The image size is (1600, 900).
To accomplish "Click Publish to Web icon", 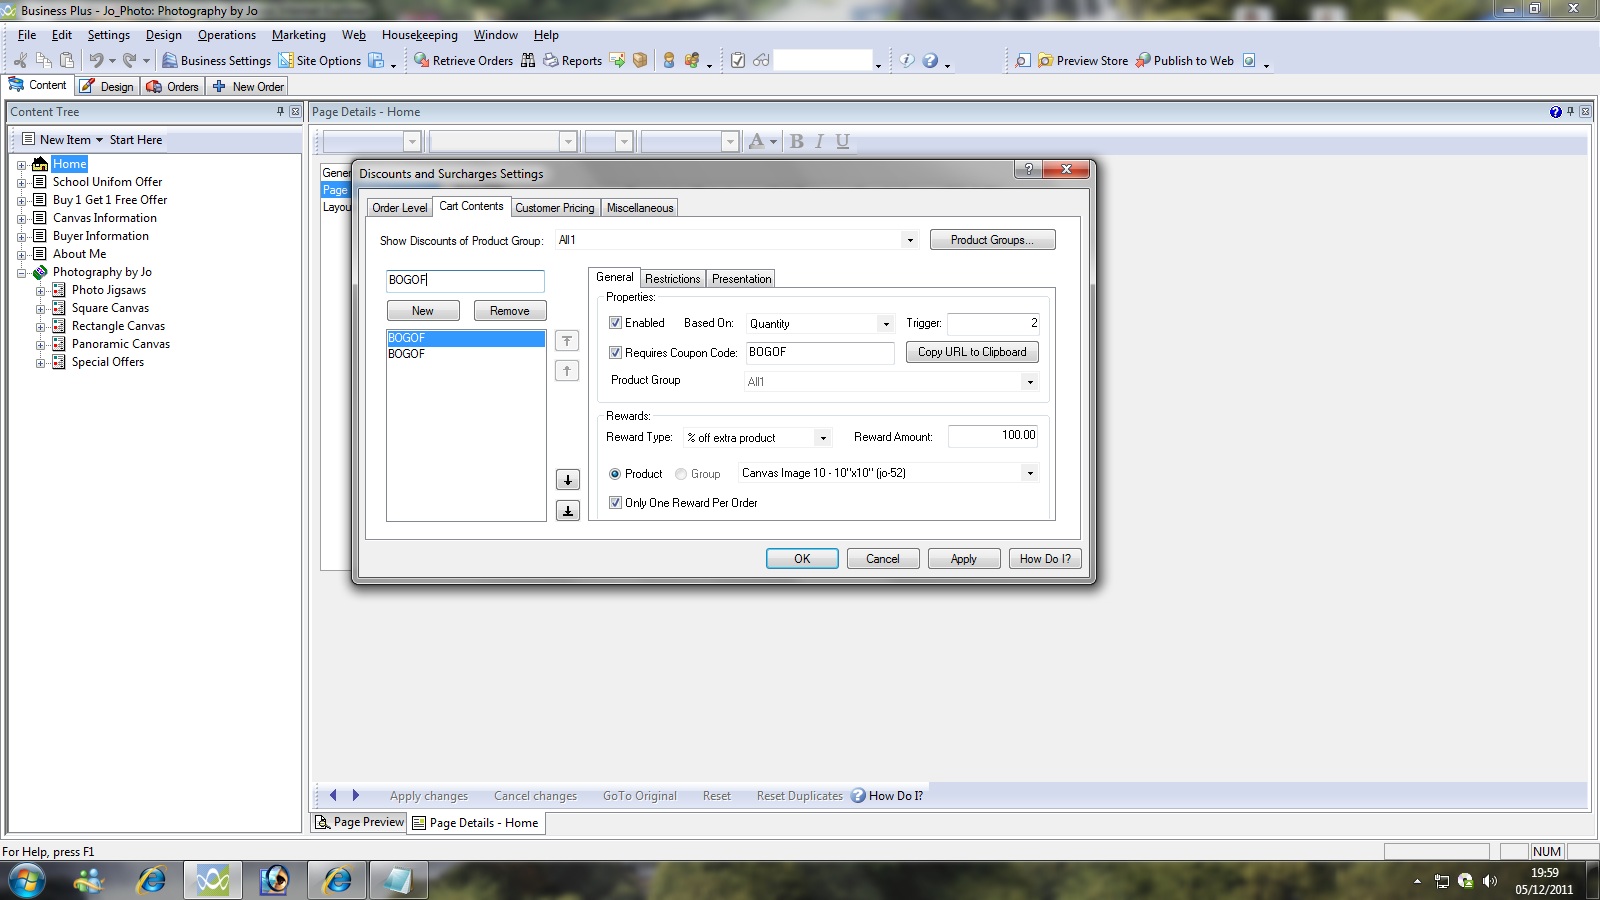I will pos(1142,60).
